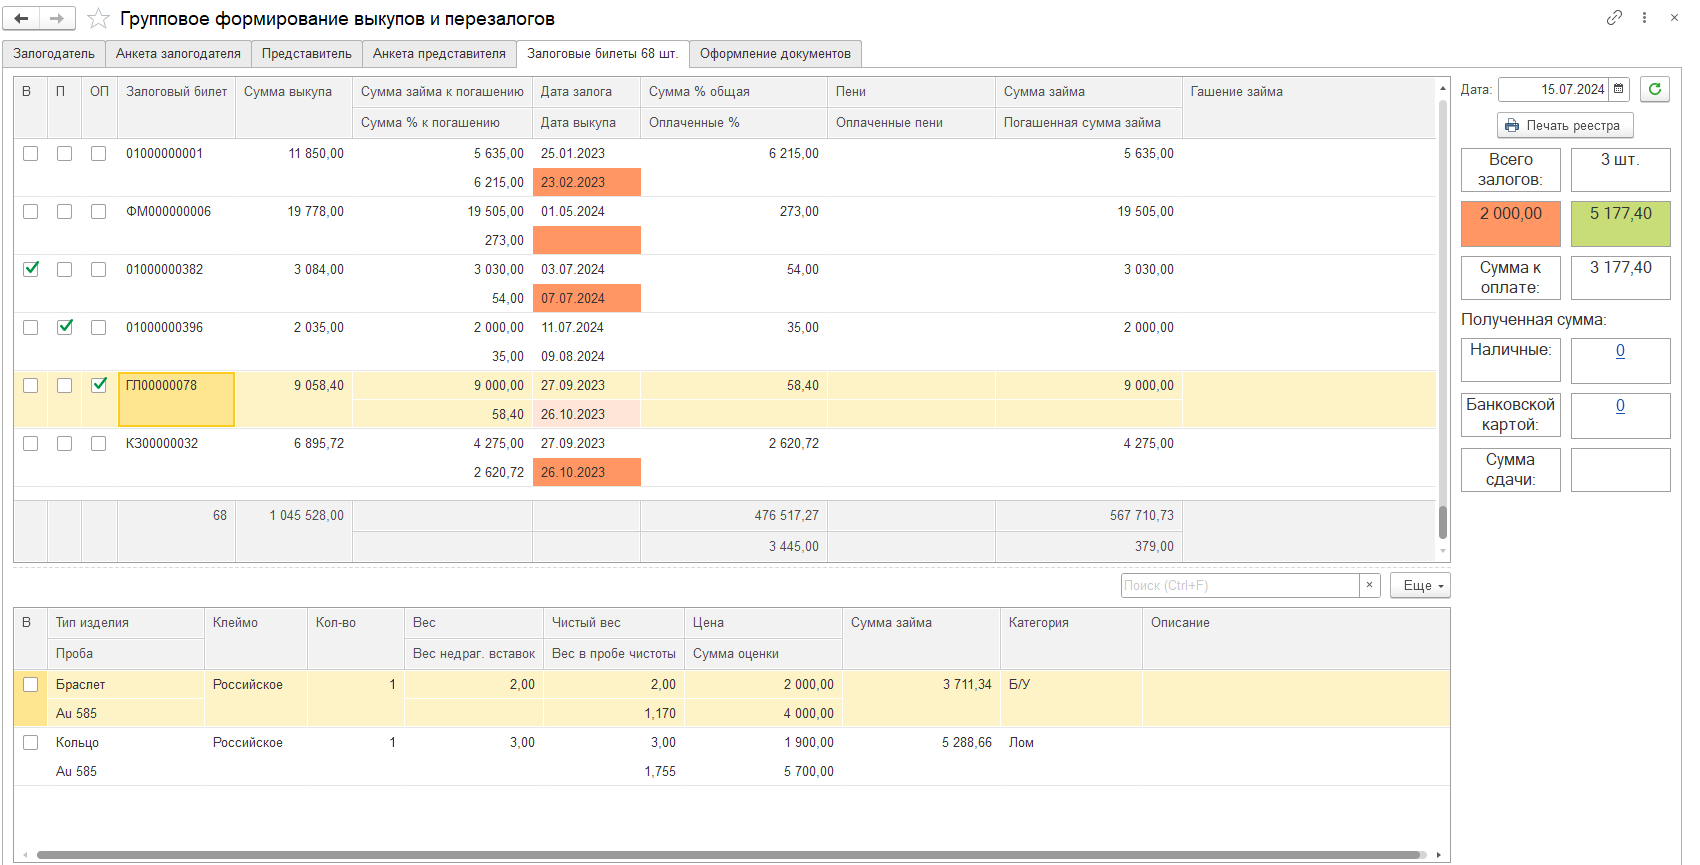Click Сумма к оплате value 3 177,40
The height and width of the screenshot is (865, 1700).
pos(1621,278)
